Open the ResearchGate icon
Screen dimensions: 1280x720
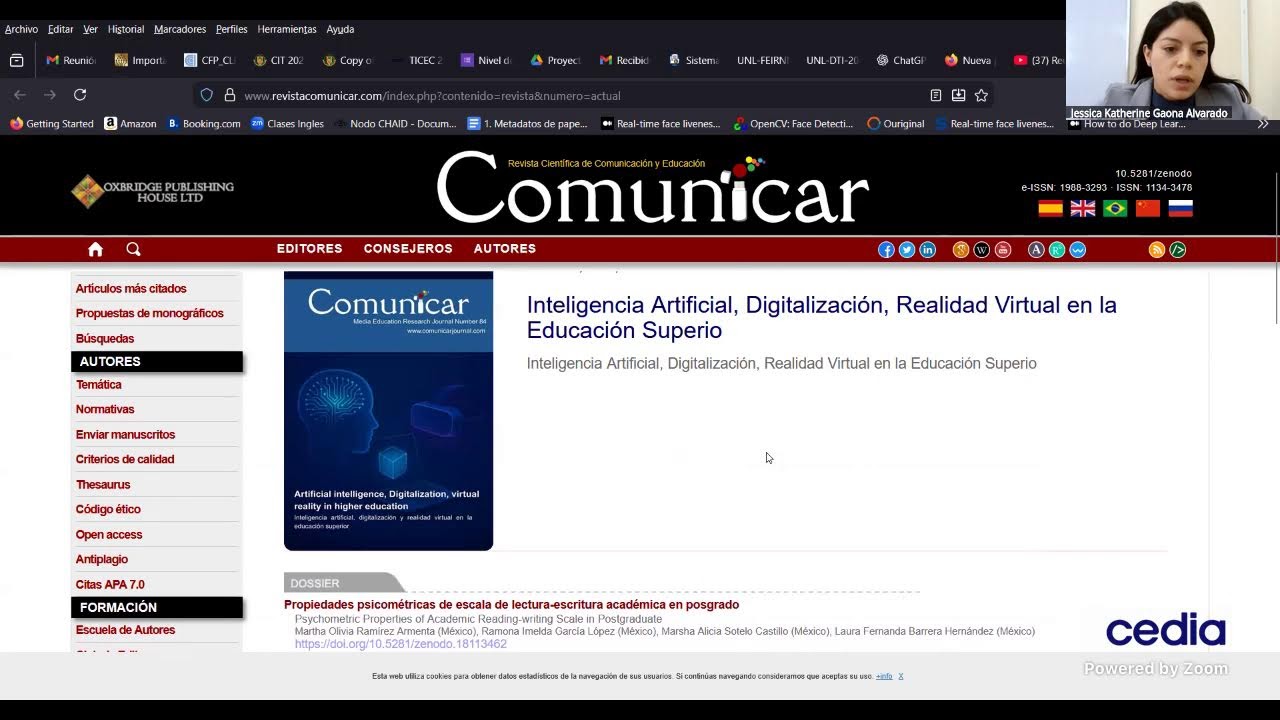[1057, 250]
